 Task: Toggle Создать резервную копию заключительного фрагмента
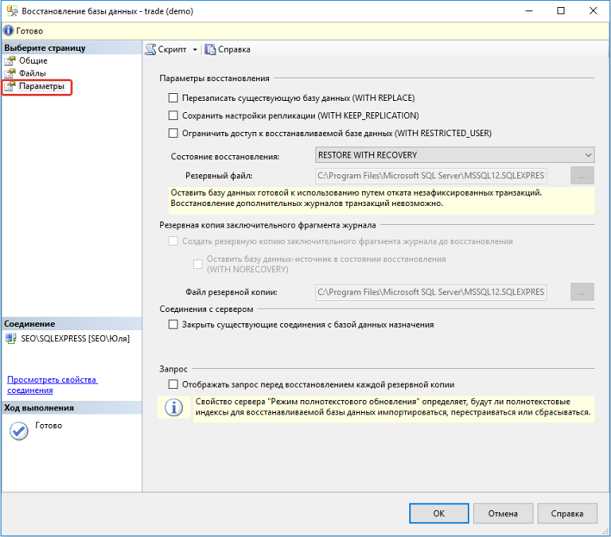pyautogui.click(x=173, y=241)
